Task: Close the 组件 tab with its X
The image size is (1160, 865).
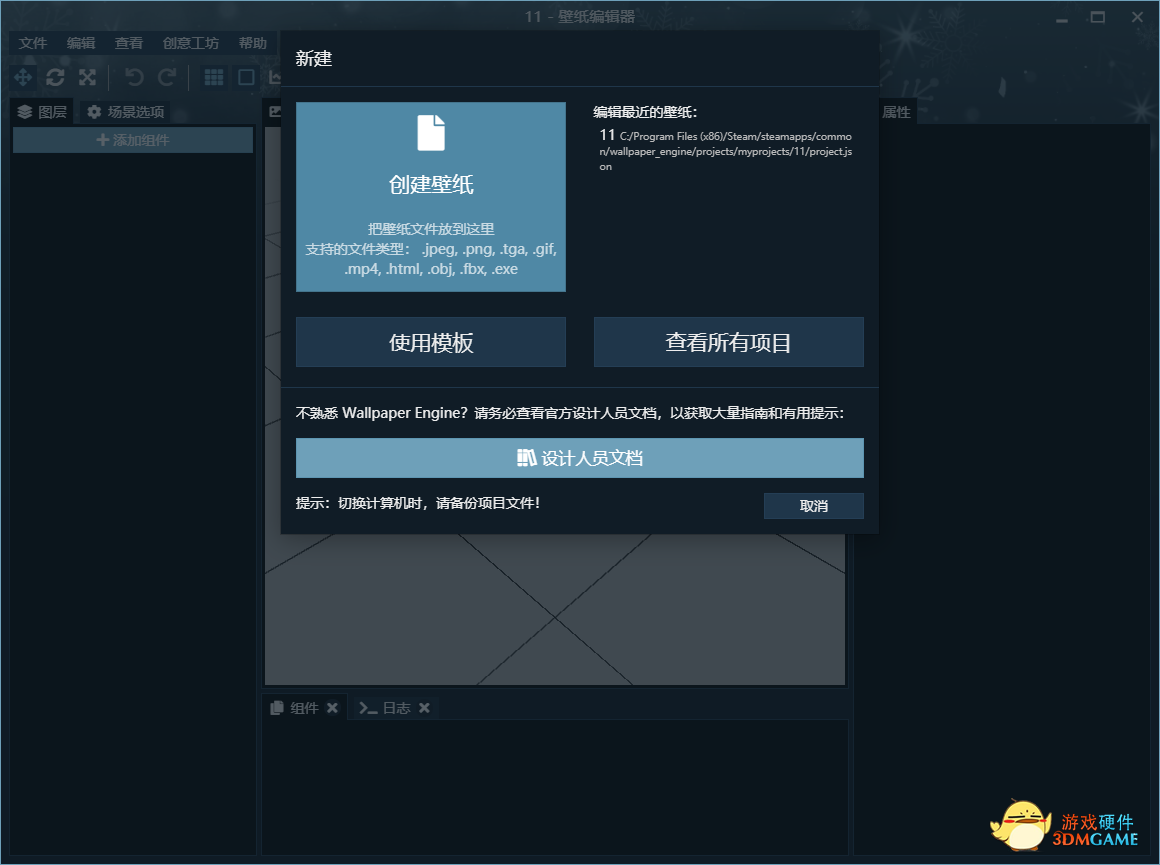Action: (332, 707)
